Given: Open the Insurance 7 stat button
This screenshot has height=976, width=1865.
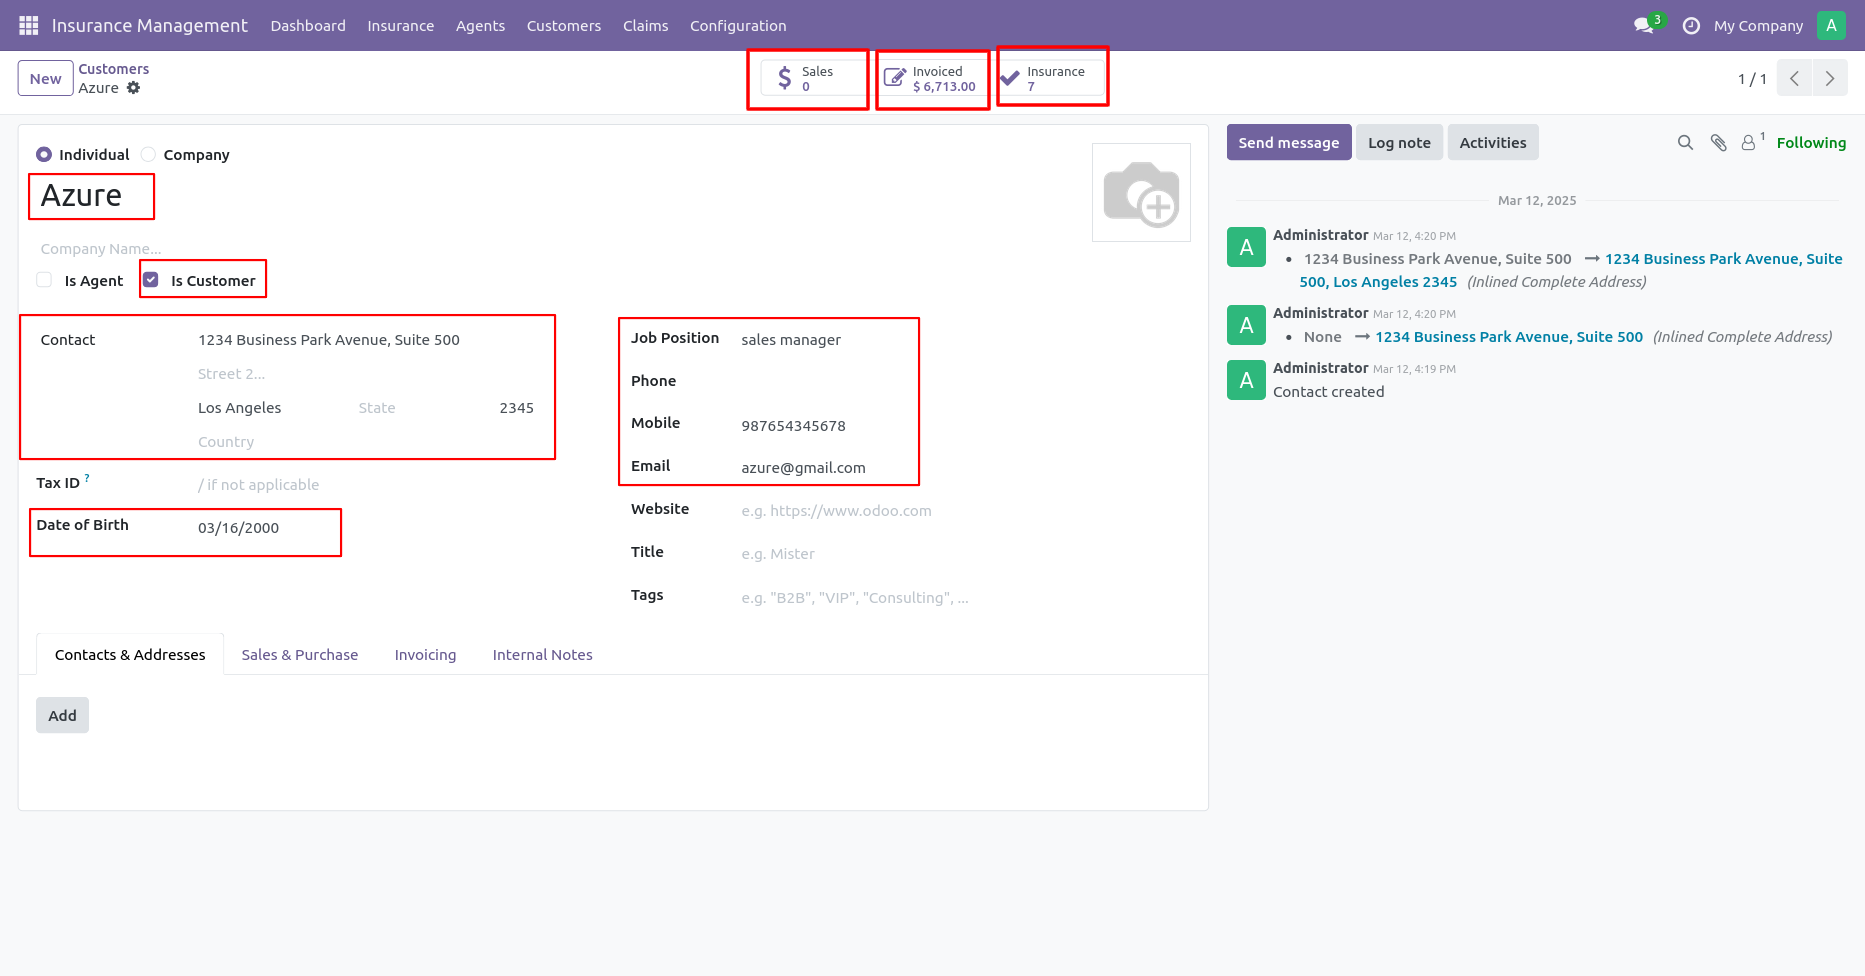Looking at the screenshot, I should coord(1052,78).
